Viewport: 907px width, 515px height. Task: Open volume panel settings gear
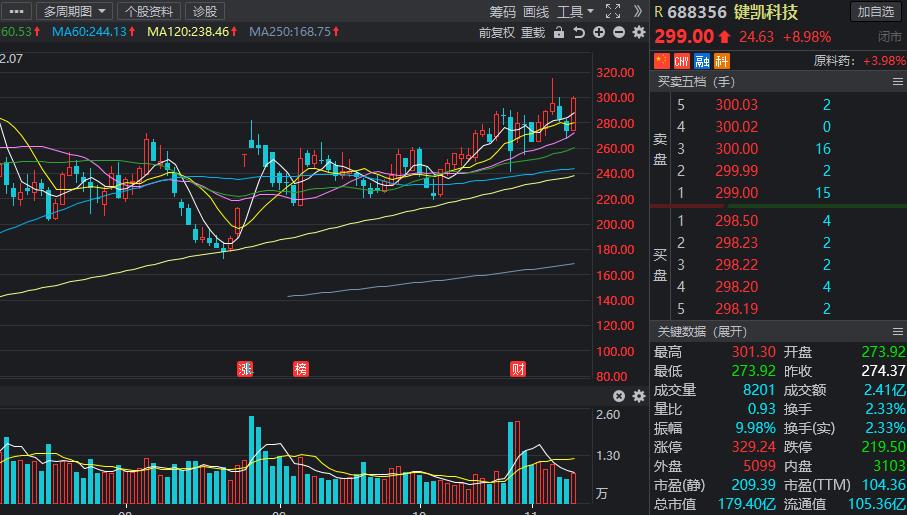[x=637, y=396]
